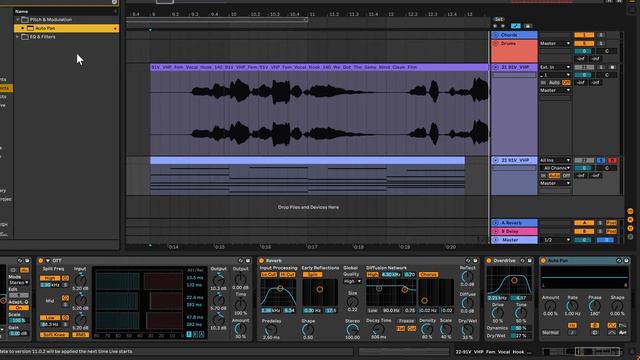Expand the Auto Pan browser folder
This screenshot has height=360, width=640.
(x=23, y=28)
